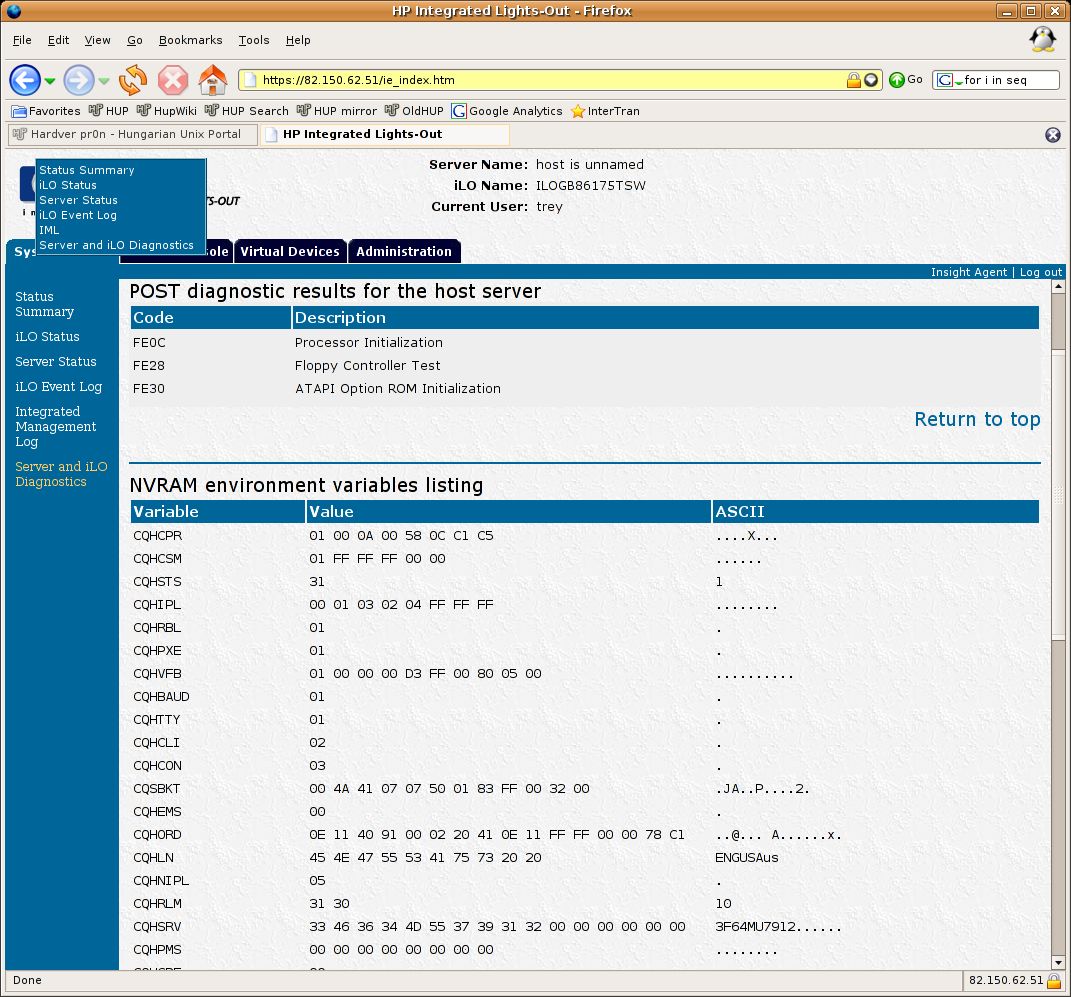
Task: Open the File menu
Action: [22, 40]
